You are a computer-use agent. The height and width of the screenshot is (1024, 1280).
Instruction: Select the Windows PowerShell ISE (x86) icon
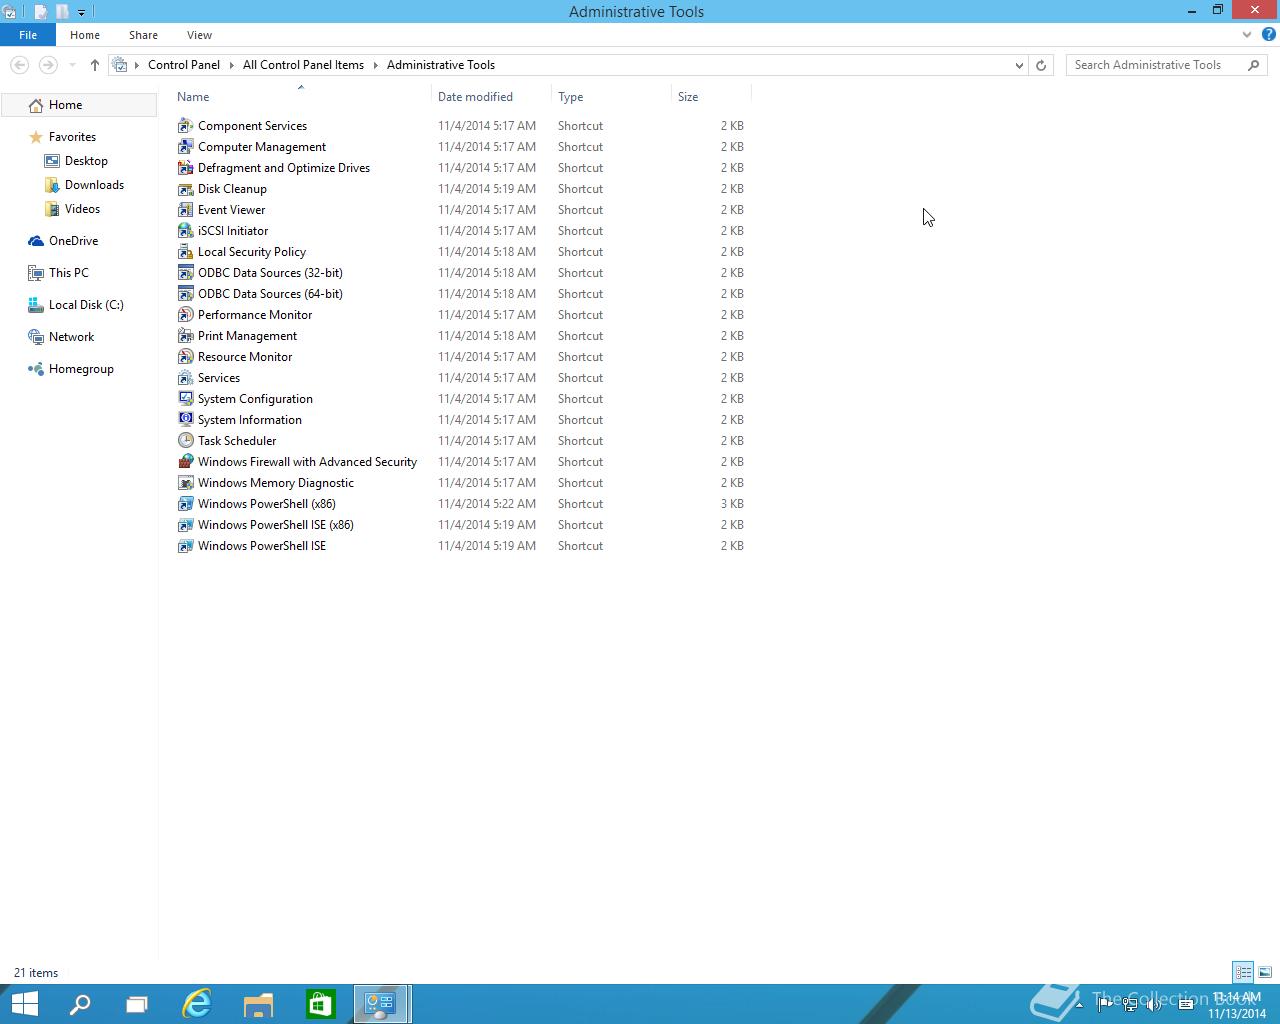pos(185,525)
